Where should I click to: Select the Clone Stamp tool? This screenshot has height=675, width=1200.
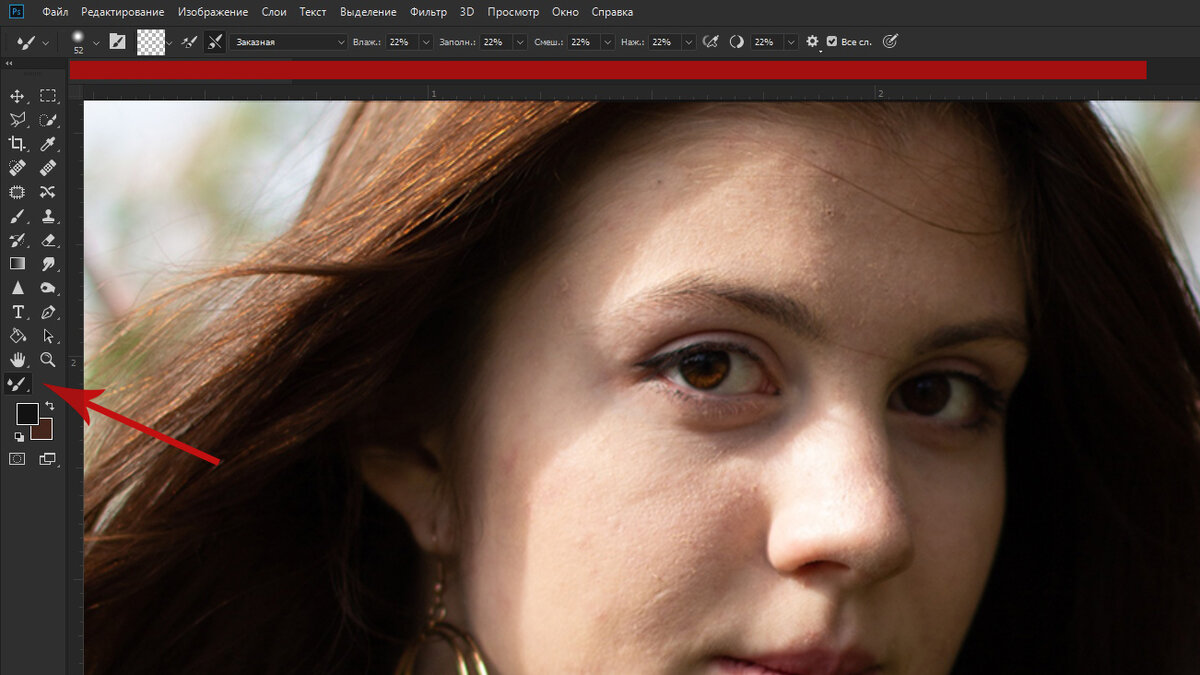click(47, 216)
